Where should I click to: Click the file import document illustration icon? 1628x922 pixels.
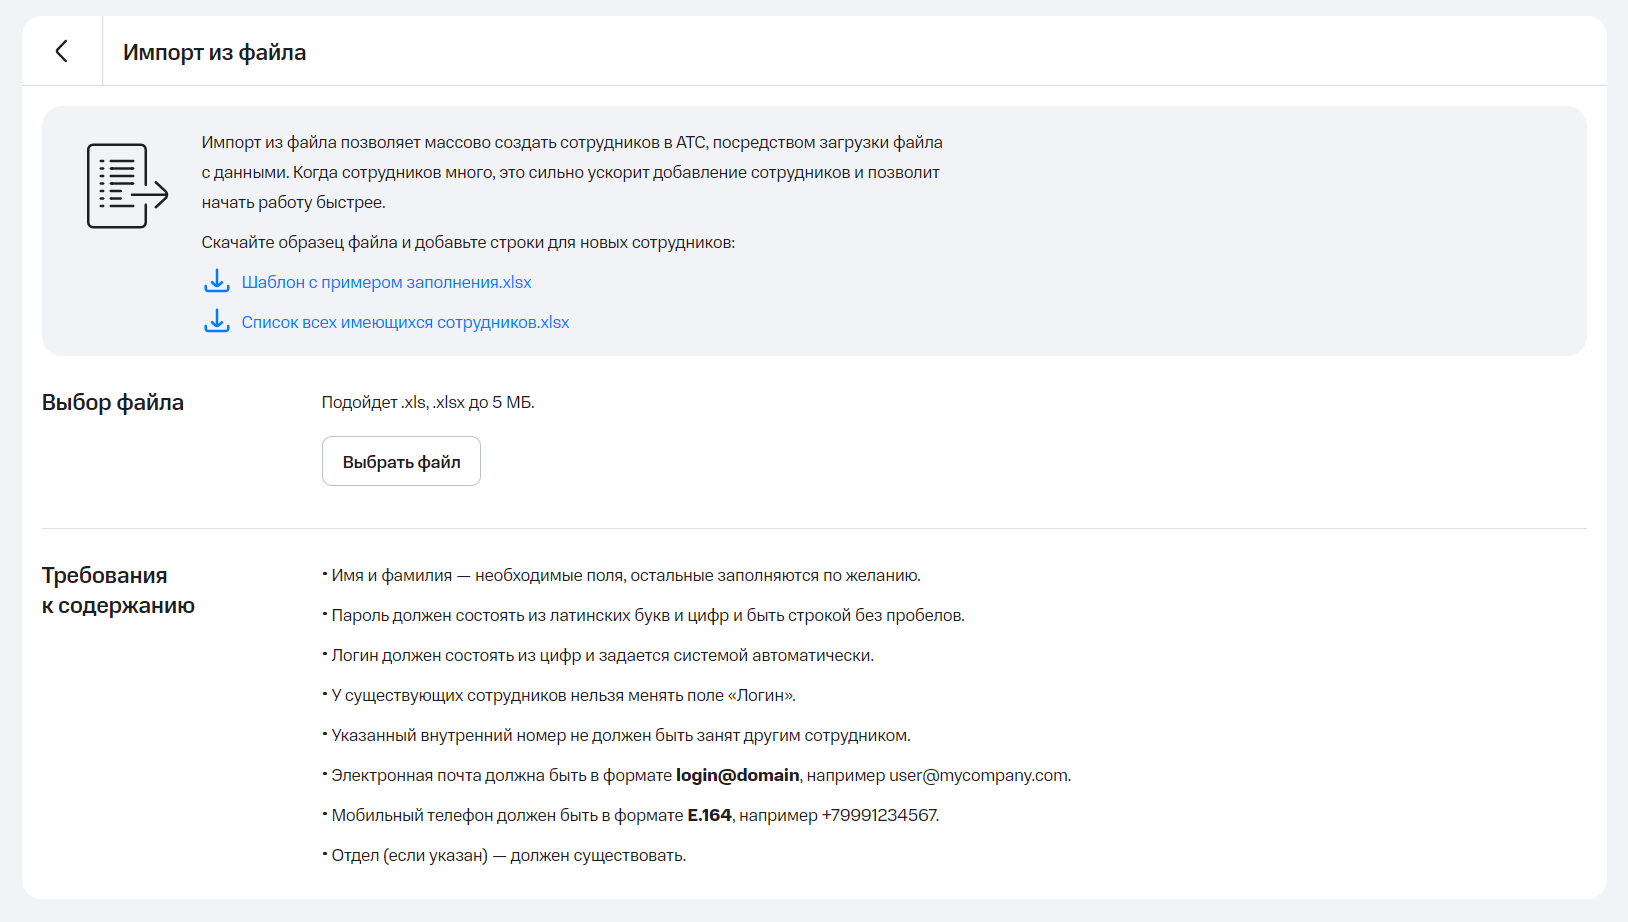pos(127,186)
